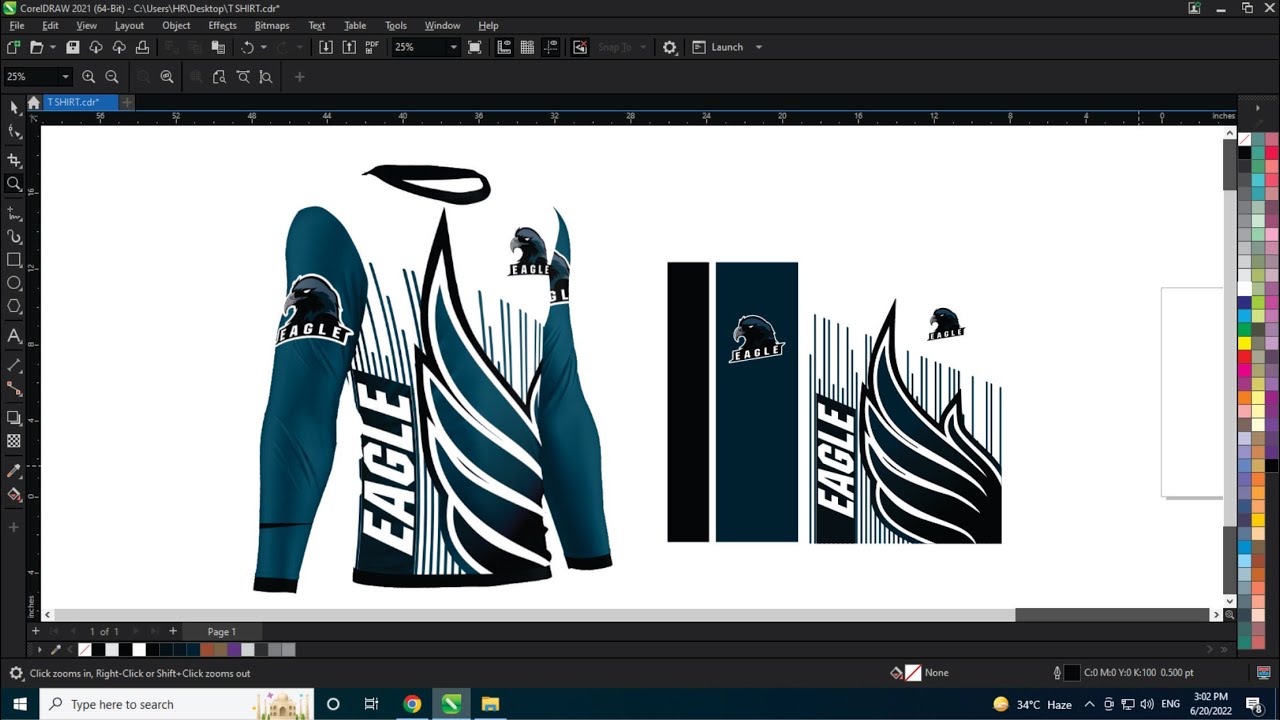Select the Polygon tool
This screenshot has width=1280, height=720.
click(x=14, y=307)
